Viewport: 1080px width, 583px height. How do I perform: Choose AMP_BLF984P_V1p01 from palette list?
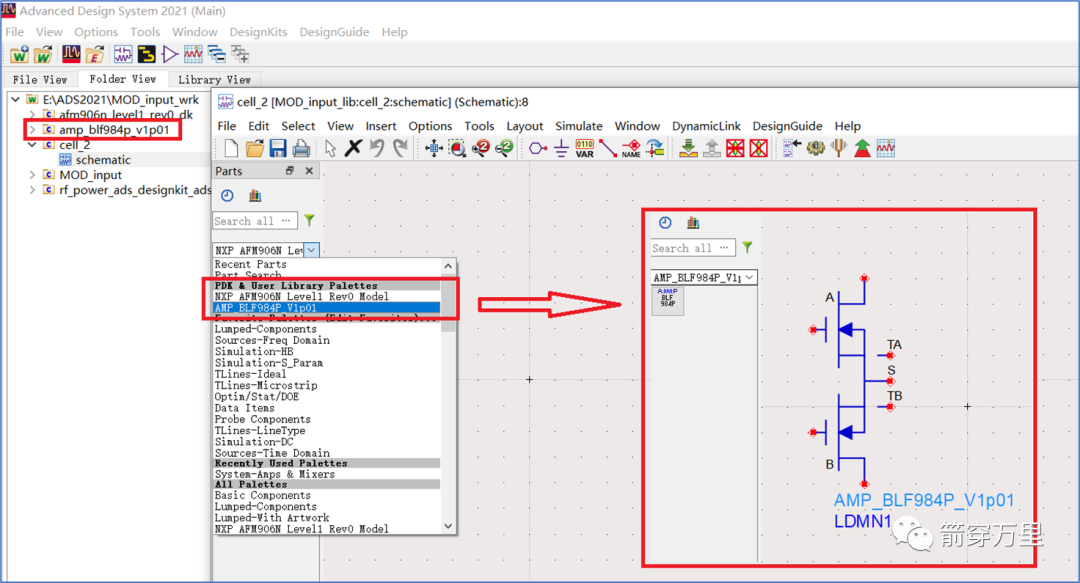click(x=265, y=308)
